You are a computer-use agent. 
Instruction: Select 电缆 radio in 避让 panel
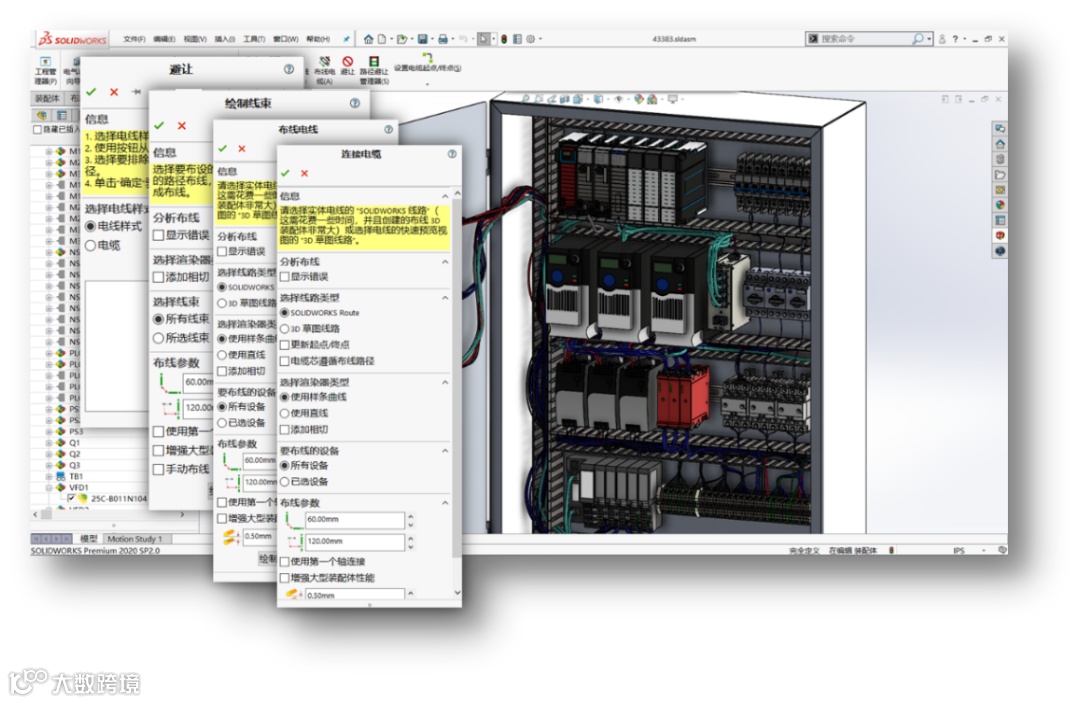[90, 246]
